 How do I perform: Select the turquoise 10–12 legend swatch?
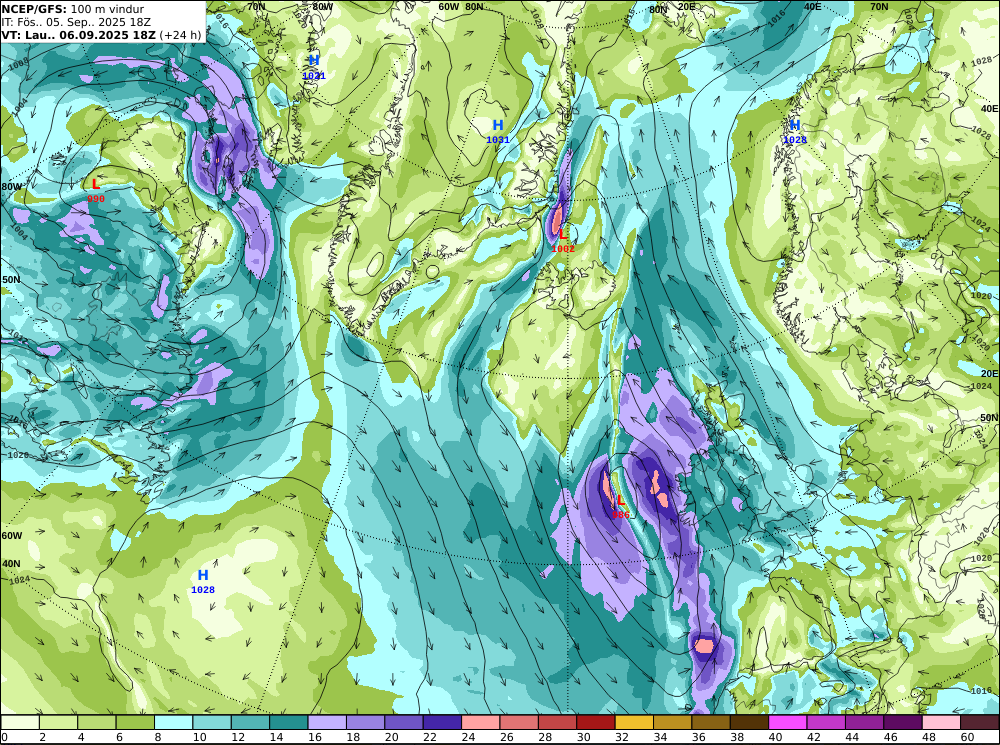(x=212, y=722)
